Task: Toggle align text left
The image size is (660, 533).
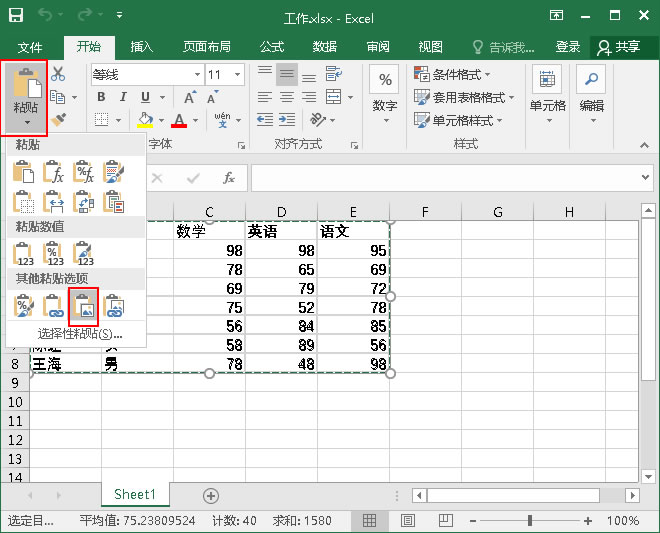Action: tap(265, 97)
